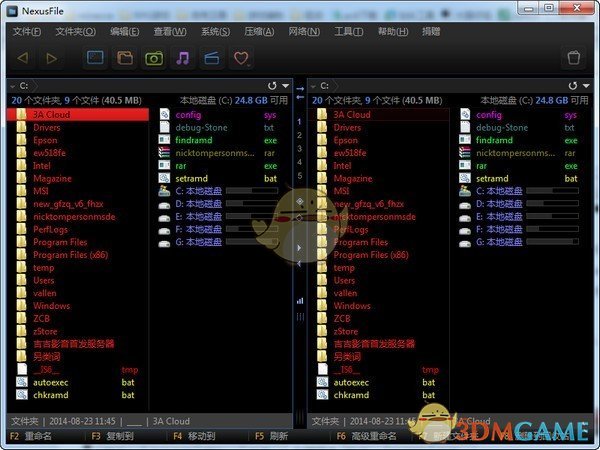The width and height of the screenshot is (600, 450).
Task: Open the 工具(T) menu
Action: click(349, 32)
